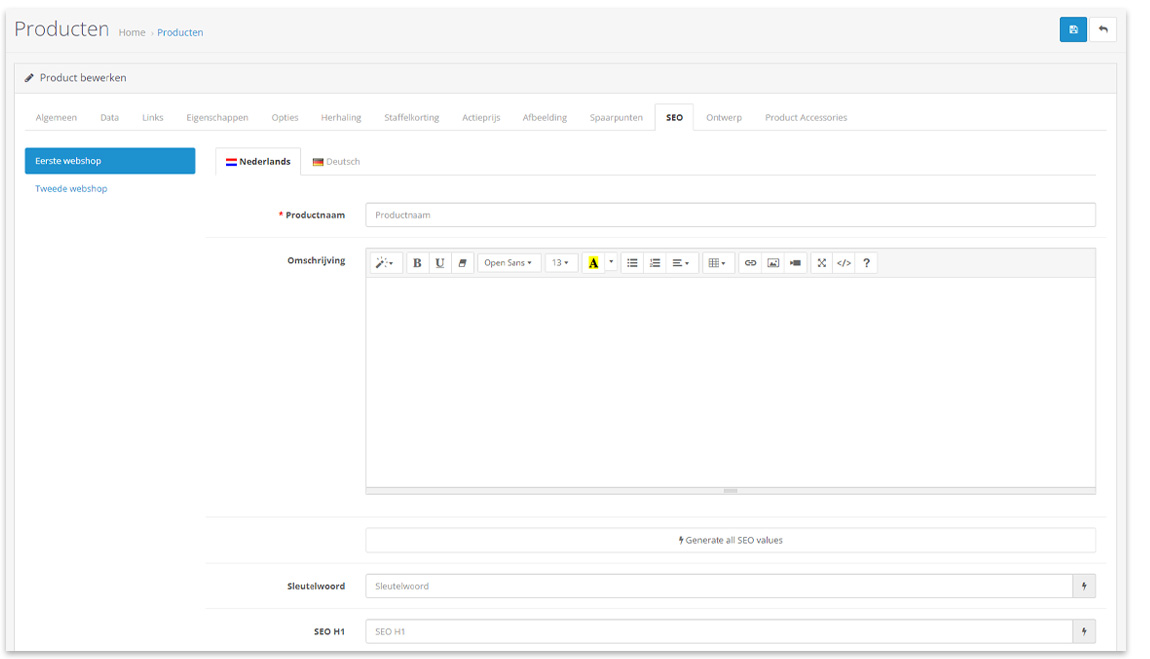This screenshot has width=1150, height=659.
Task: Toggle underline formatting in editor
Action: pos(439,263)
